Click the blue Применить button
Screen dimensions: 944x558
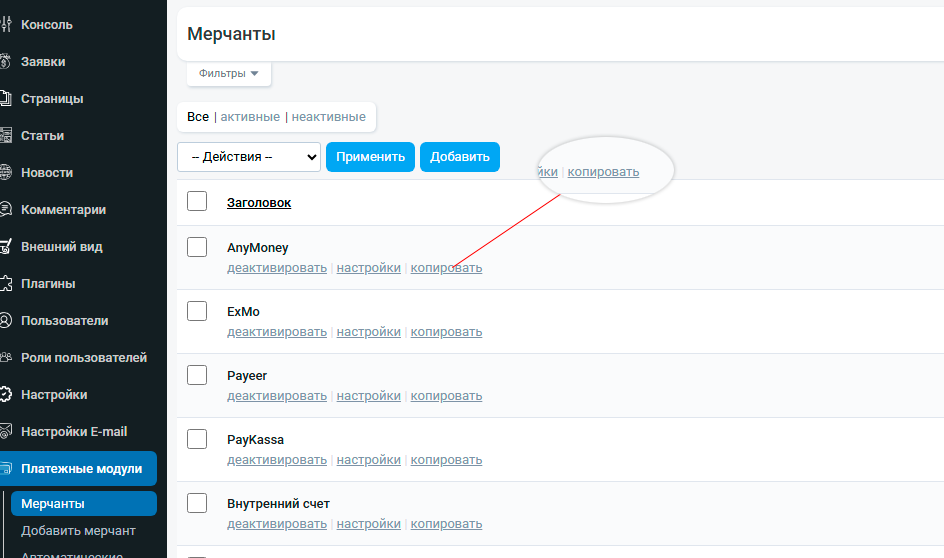tap(370, 157)
